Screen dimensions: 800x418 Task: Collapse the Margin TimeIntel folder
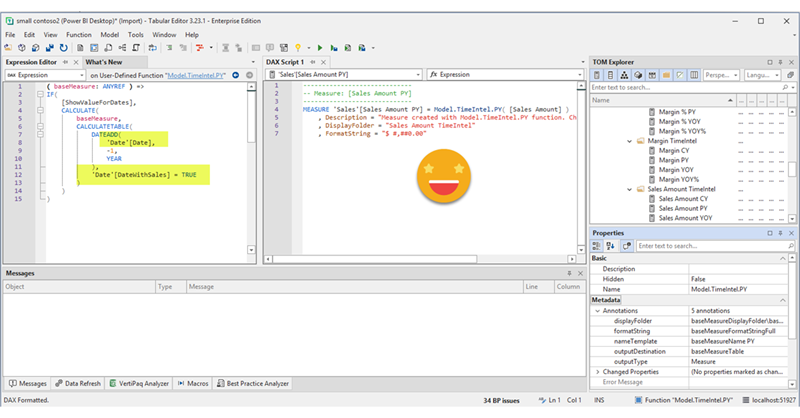(x=630, y=141)
